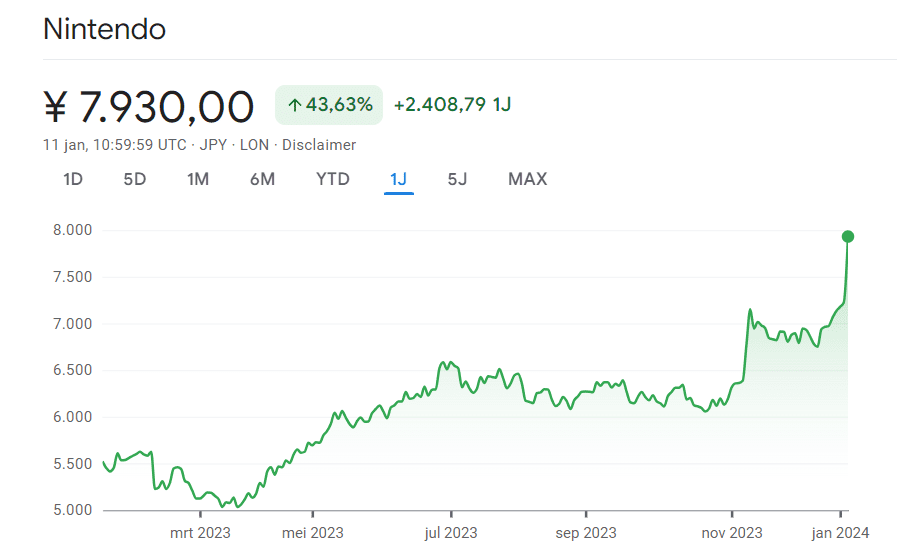The height and width of the screenshot is (557, 897).
Task: Click the 6.000 y-axis label
Action: tap(72, 417)
